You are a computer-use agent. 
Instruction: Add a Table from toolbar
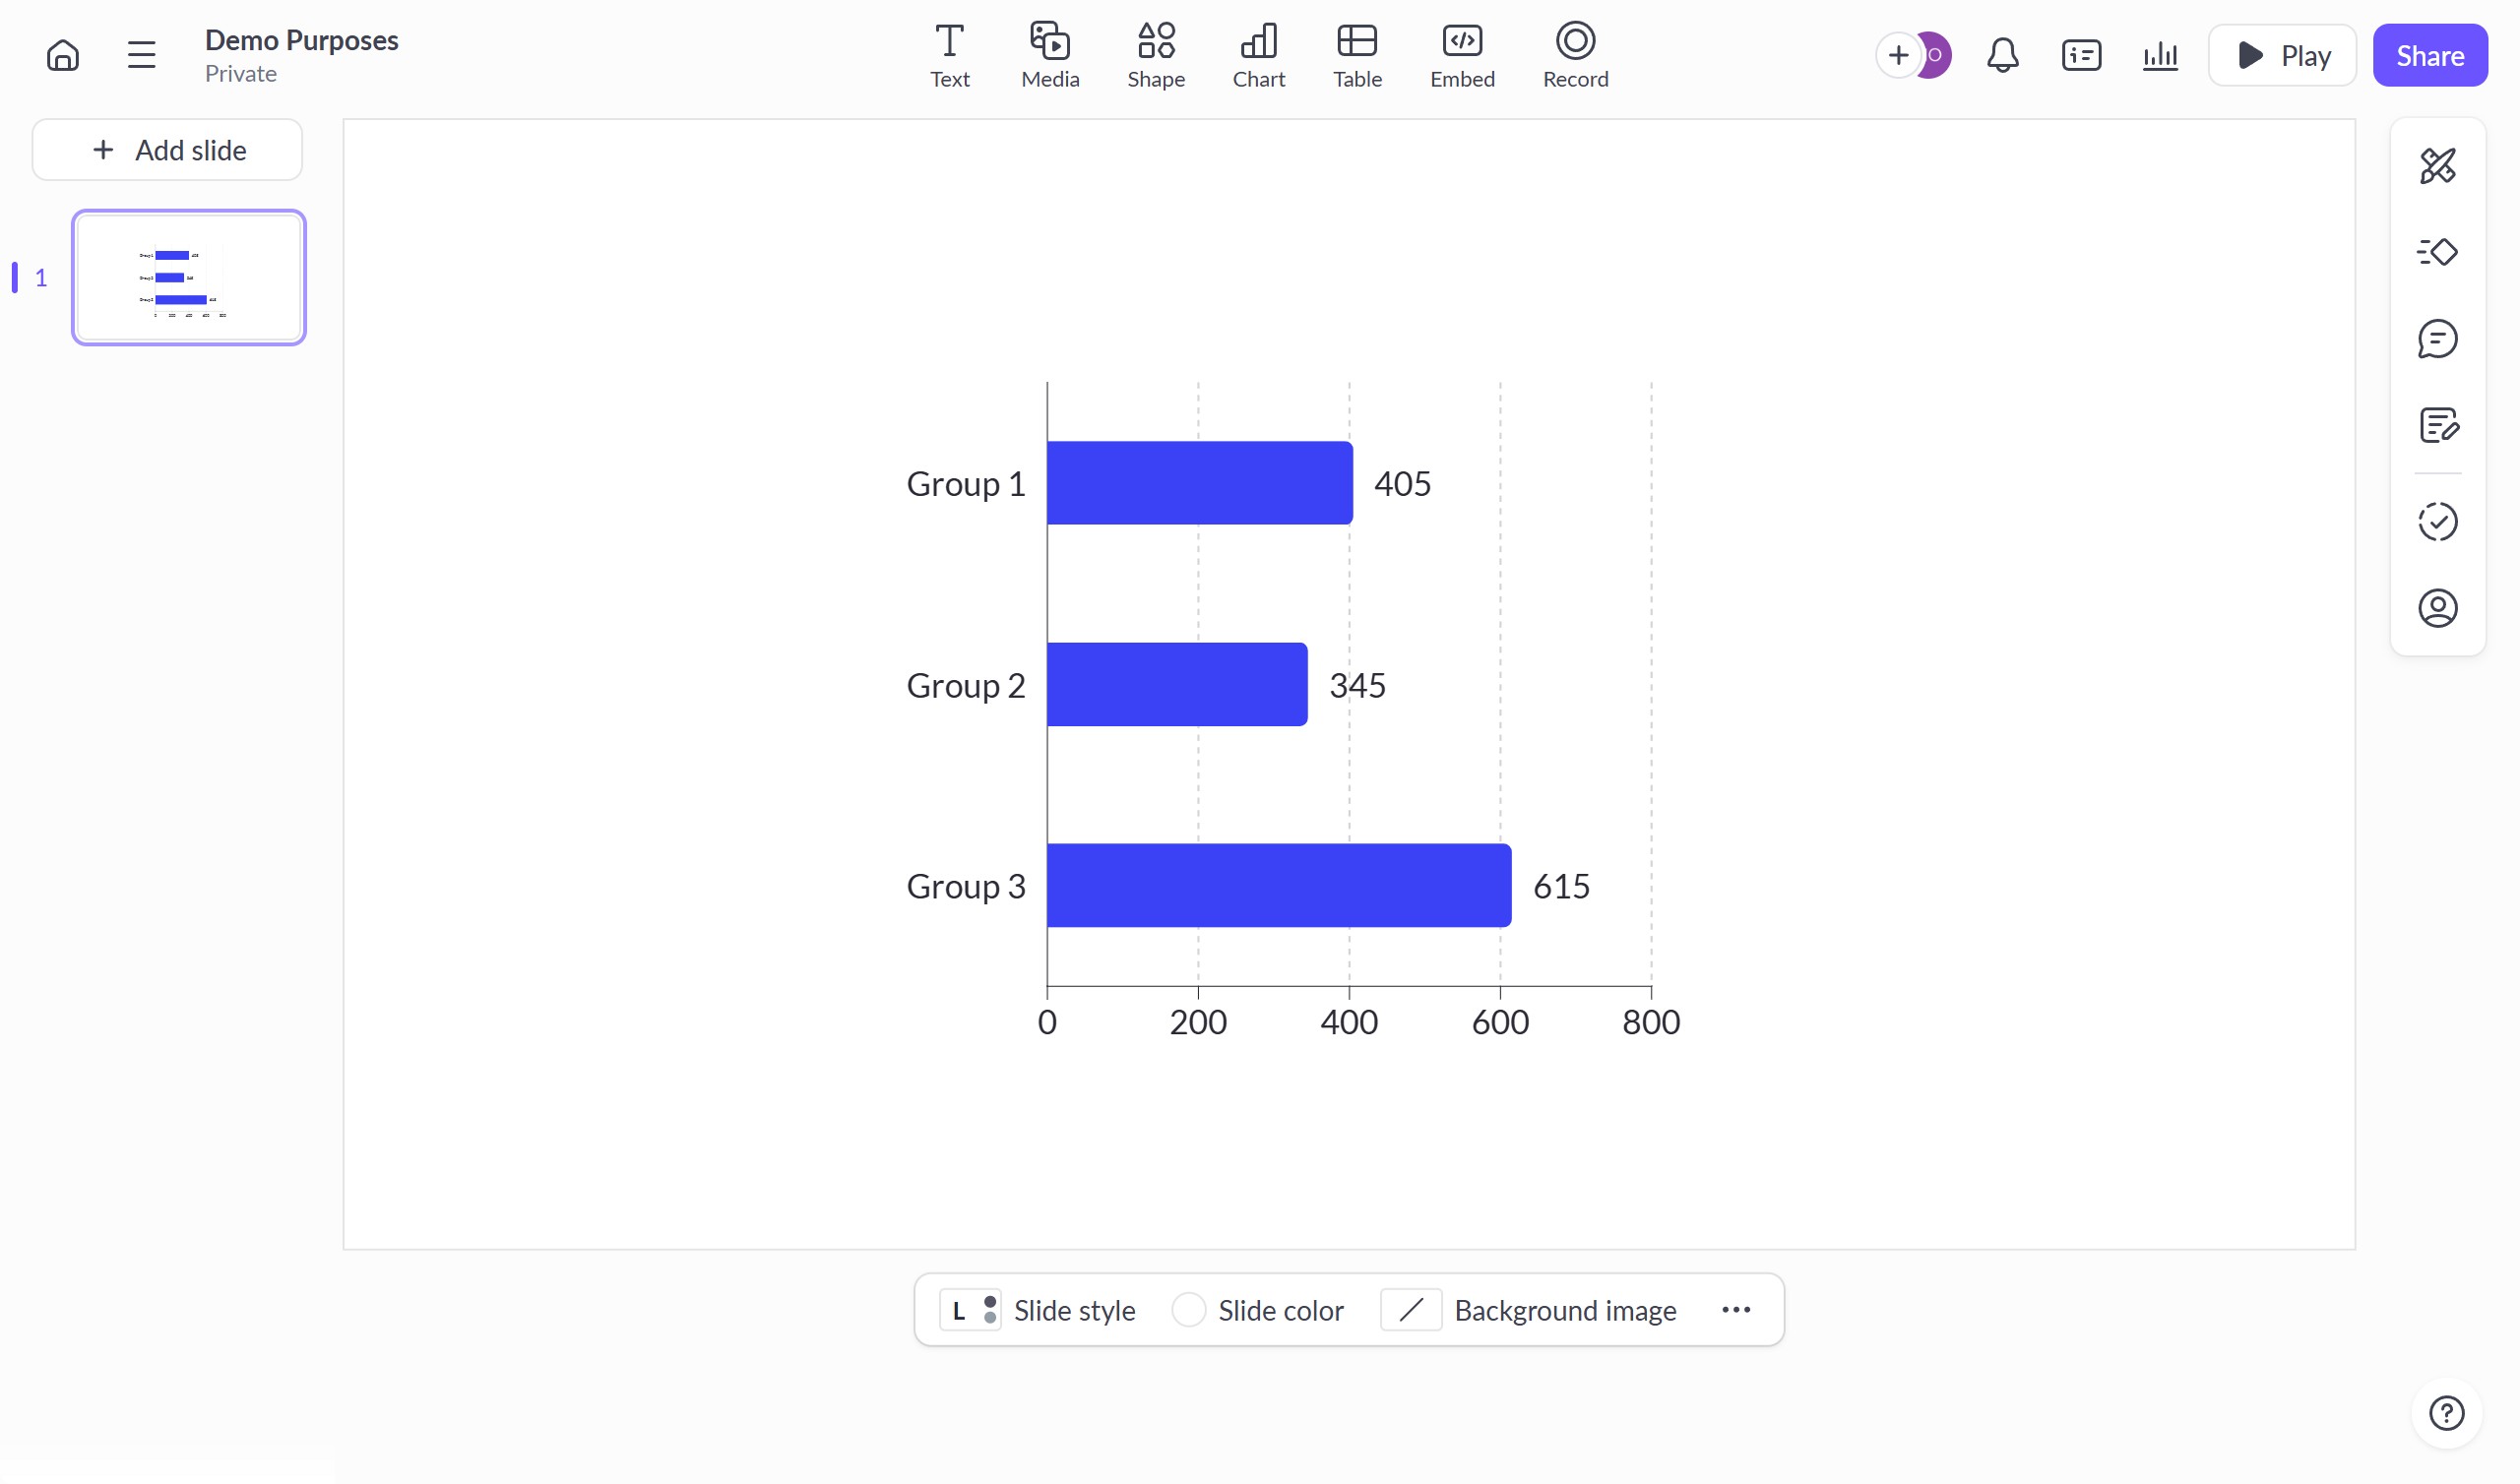click(1357, 56)
